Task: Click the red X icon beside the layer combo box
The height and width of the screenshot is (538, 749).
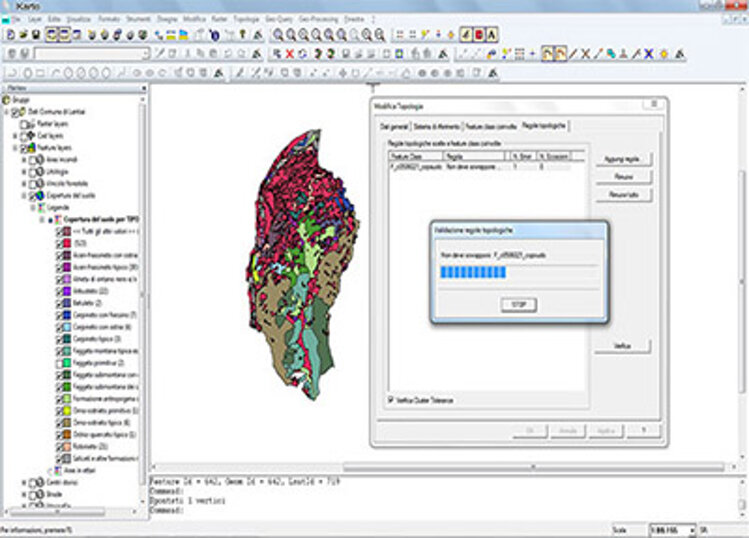Action: tap(289, 53)
